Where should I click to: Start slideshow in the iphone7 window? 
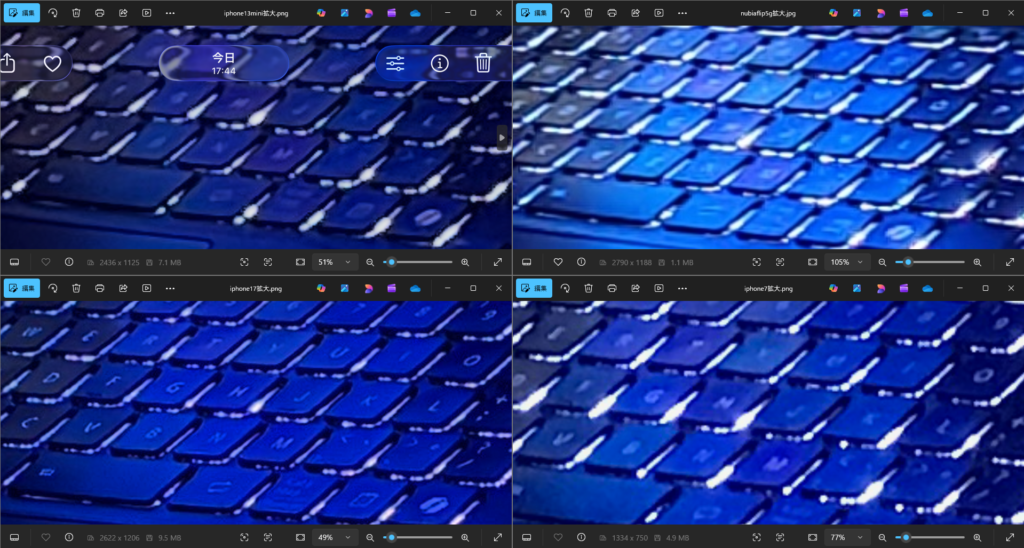tap(658, 288)
